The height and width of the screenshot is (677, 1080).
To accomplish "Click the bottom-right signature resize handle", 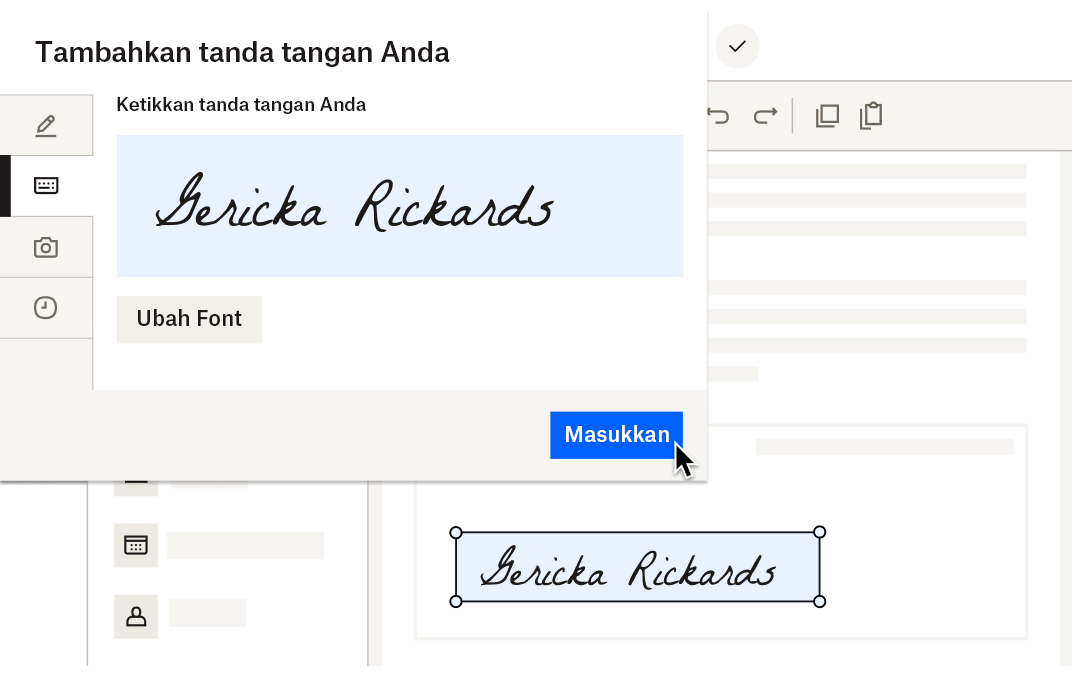I will tap(820, 601).
